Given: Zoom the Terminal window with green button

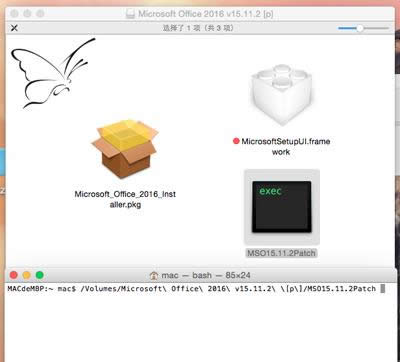Looking at the screenshot, I should (40, 275).
